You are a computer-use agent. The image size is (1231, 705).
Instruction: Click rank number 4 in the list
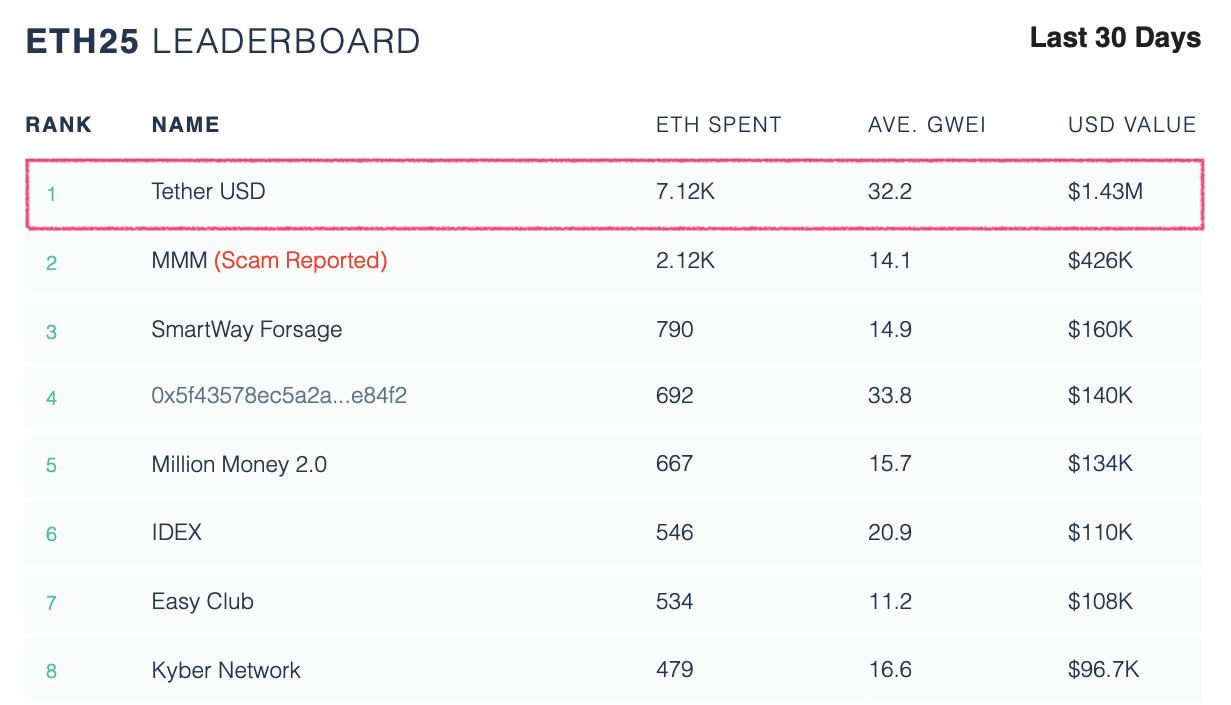(51, 398)
